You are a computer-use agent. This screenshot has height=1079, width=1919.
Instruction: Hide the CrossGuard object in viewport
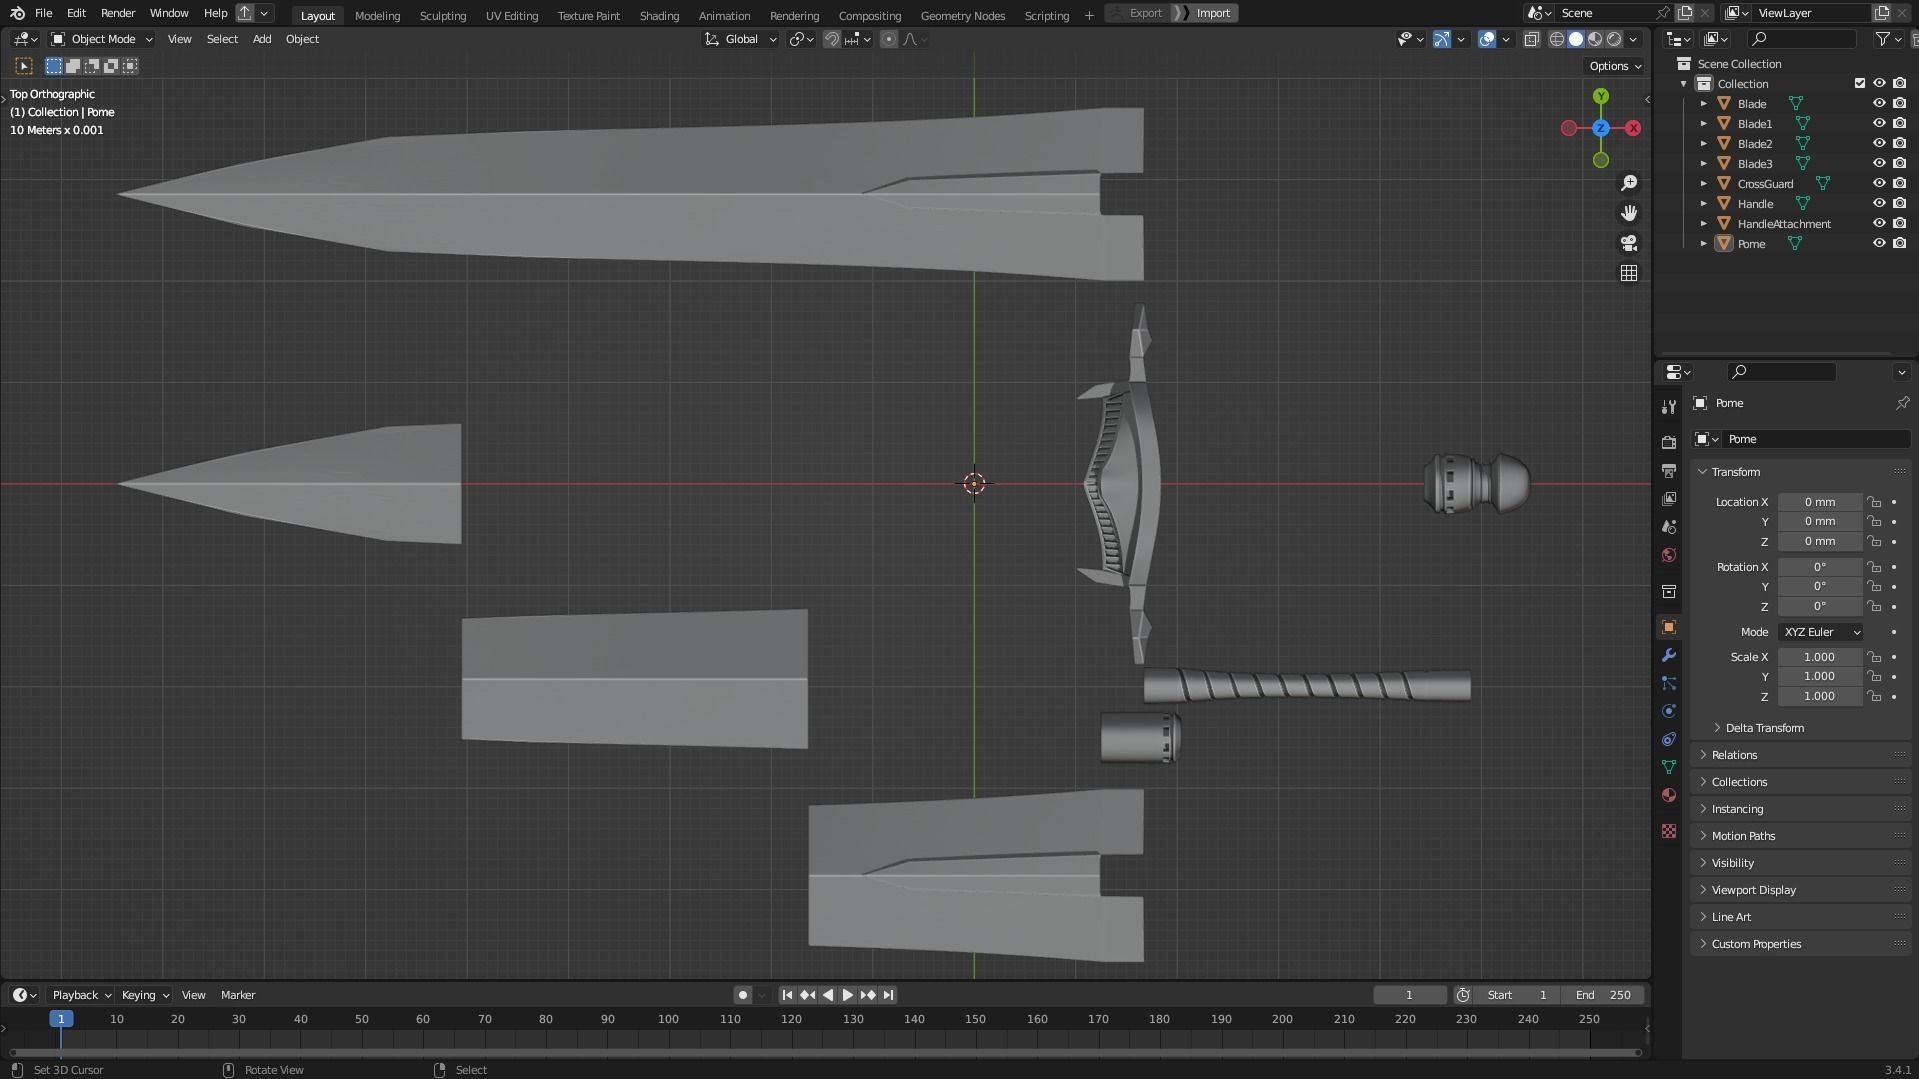pyautogui.click(x=1878, y=183)
